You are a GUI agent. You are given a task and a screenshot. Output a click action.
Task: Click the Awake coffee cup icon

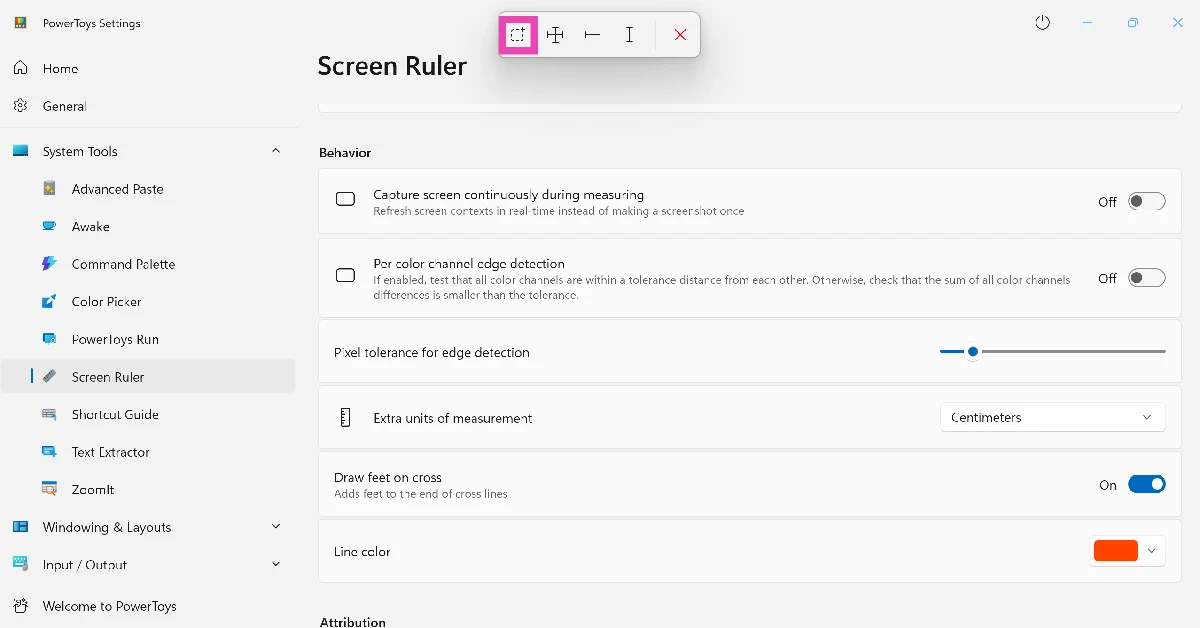point(50,226)
